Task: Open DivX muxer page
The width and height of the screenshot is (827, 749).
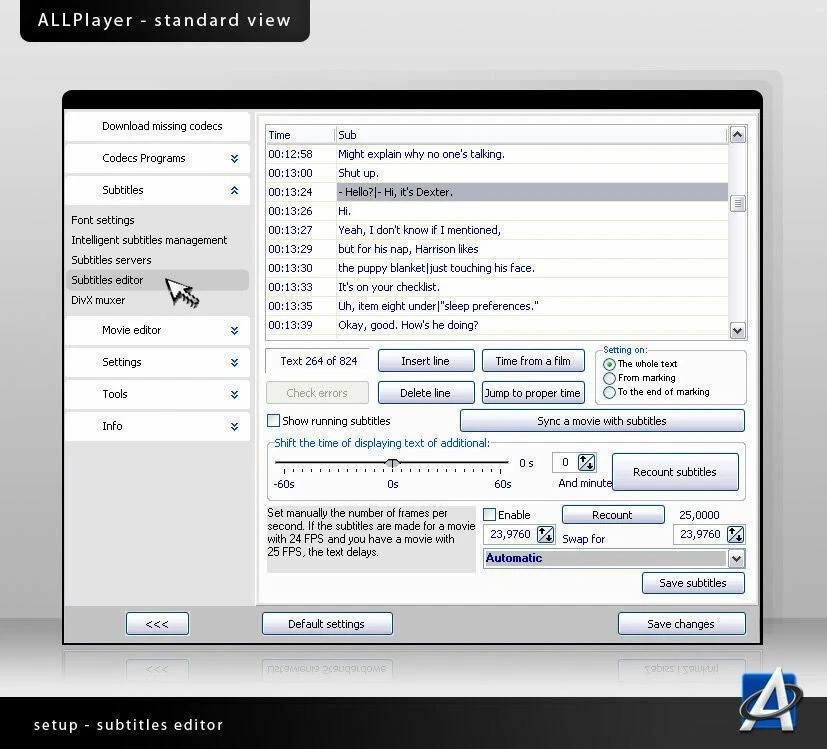Action: (98, 300)
